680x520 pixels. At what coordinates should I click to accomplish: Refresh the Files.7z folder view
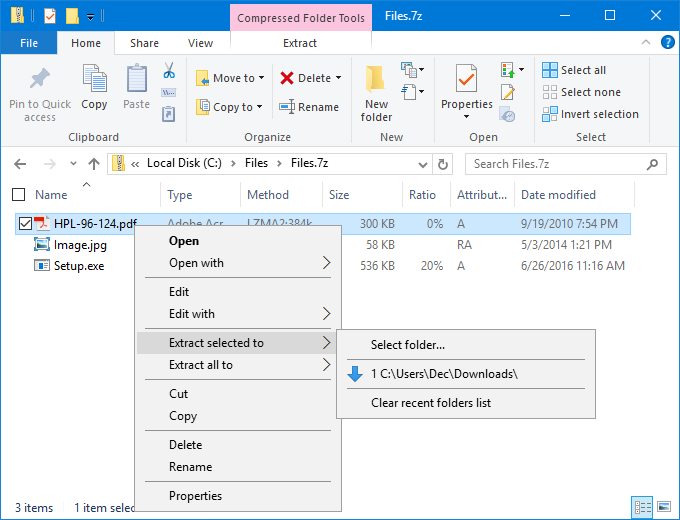tap(443, 164)
